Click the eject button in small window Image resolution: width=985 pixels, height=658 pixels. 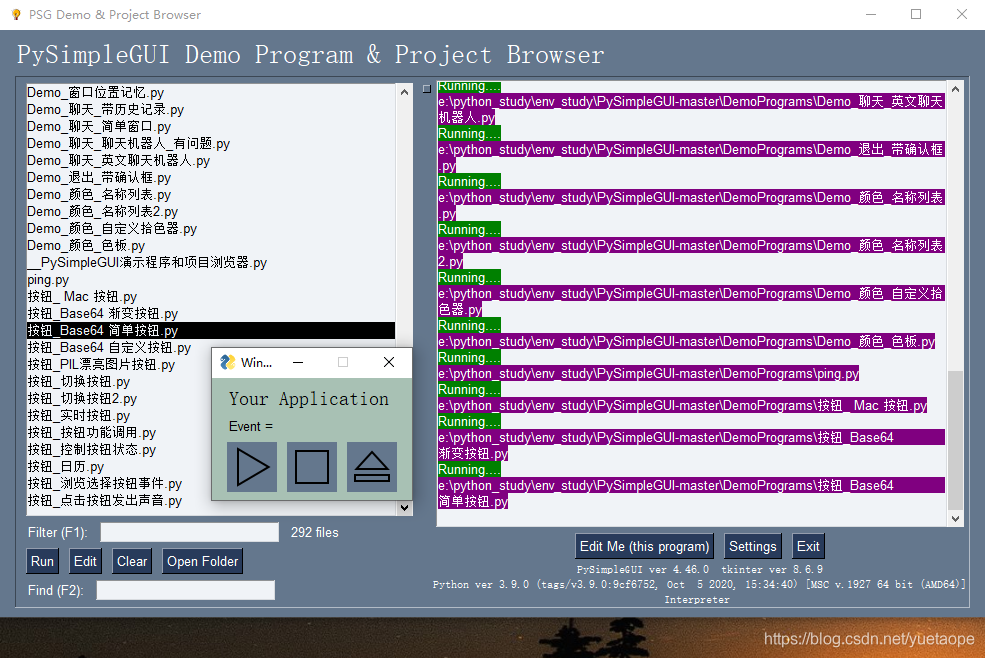click(372, 467)
